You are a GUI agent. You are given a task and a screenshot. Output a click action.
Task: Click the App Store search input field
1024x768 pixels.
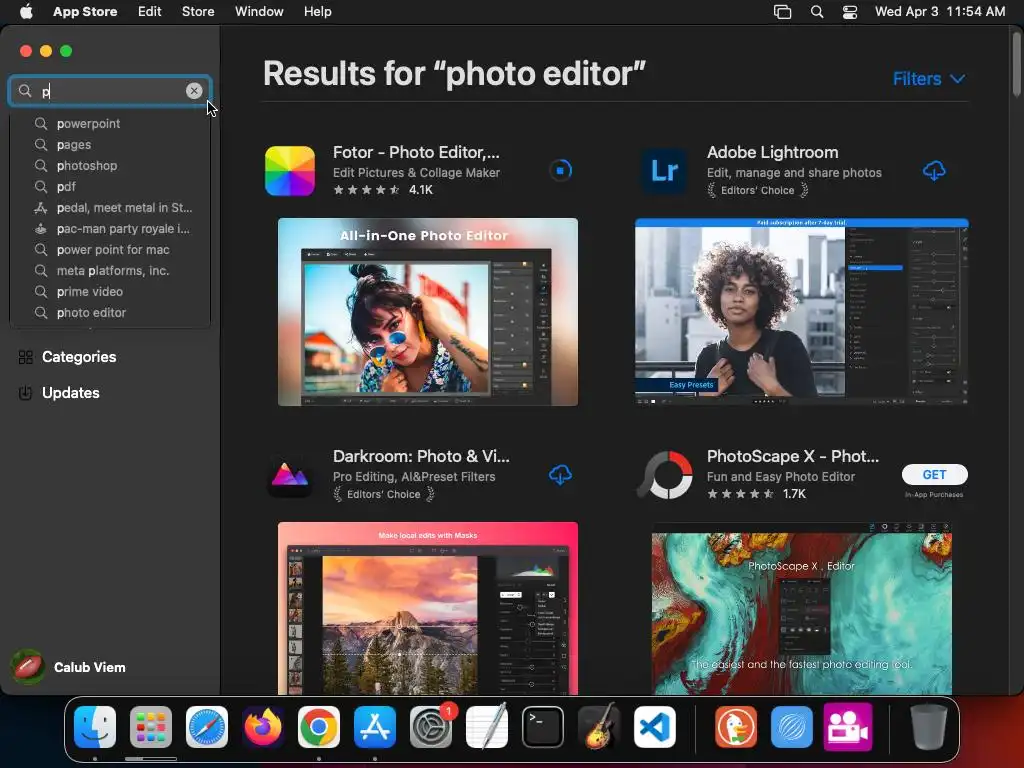110,91
